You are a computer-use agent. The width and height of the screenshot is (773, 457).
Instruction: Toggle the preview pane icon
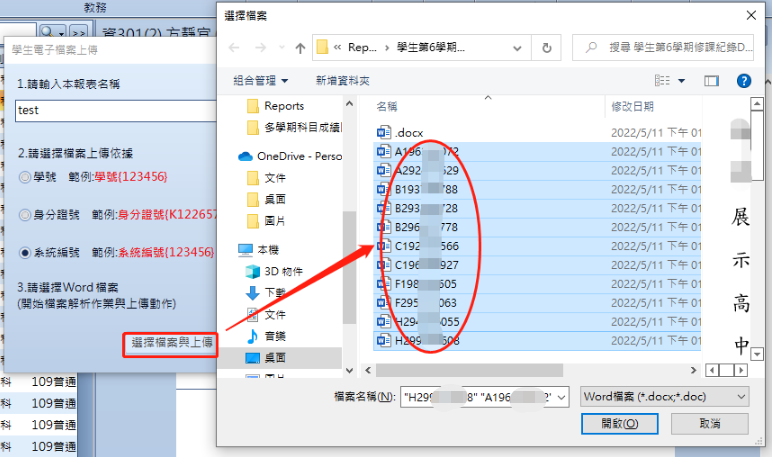[711, 81]
